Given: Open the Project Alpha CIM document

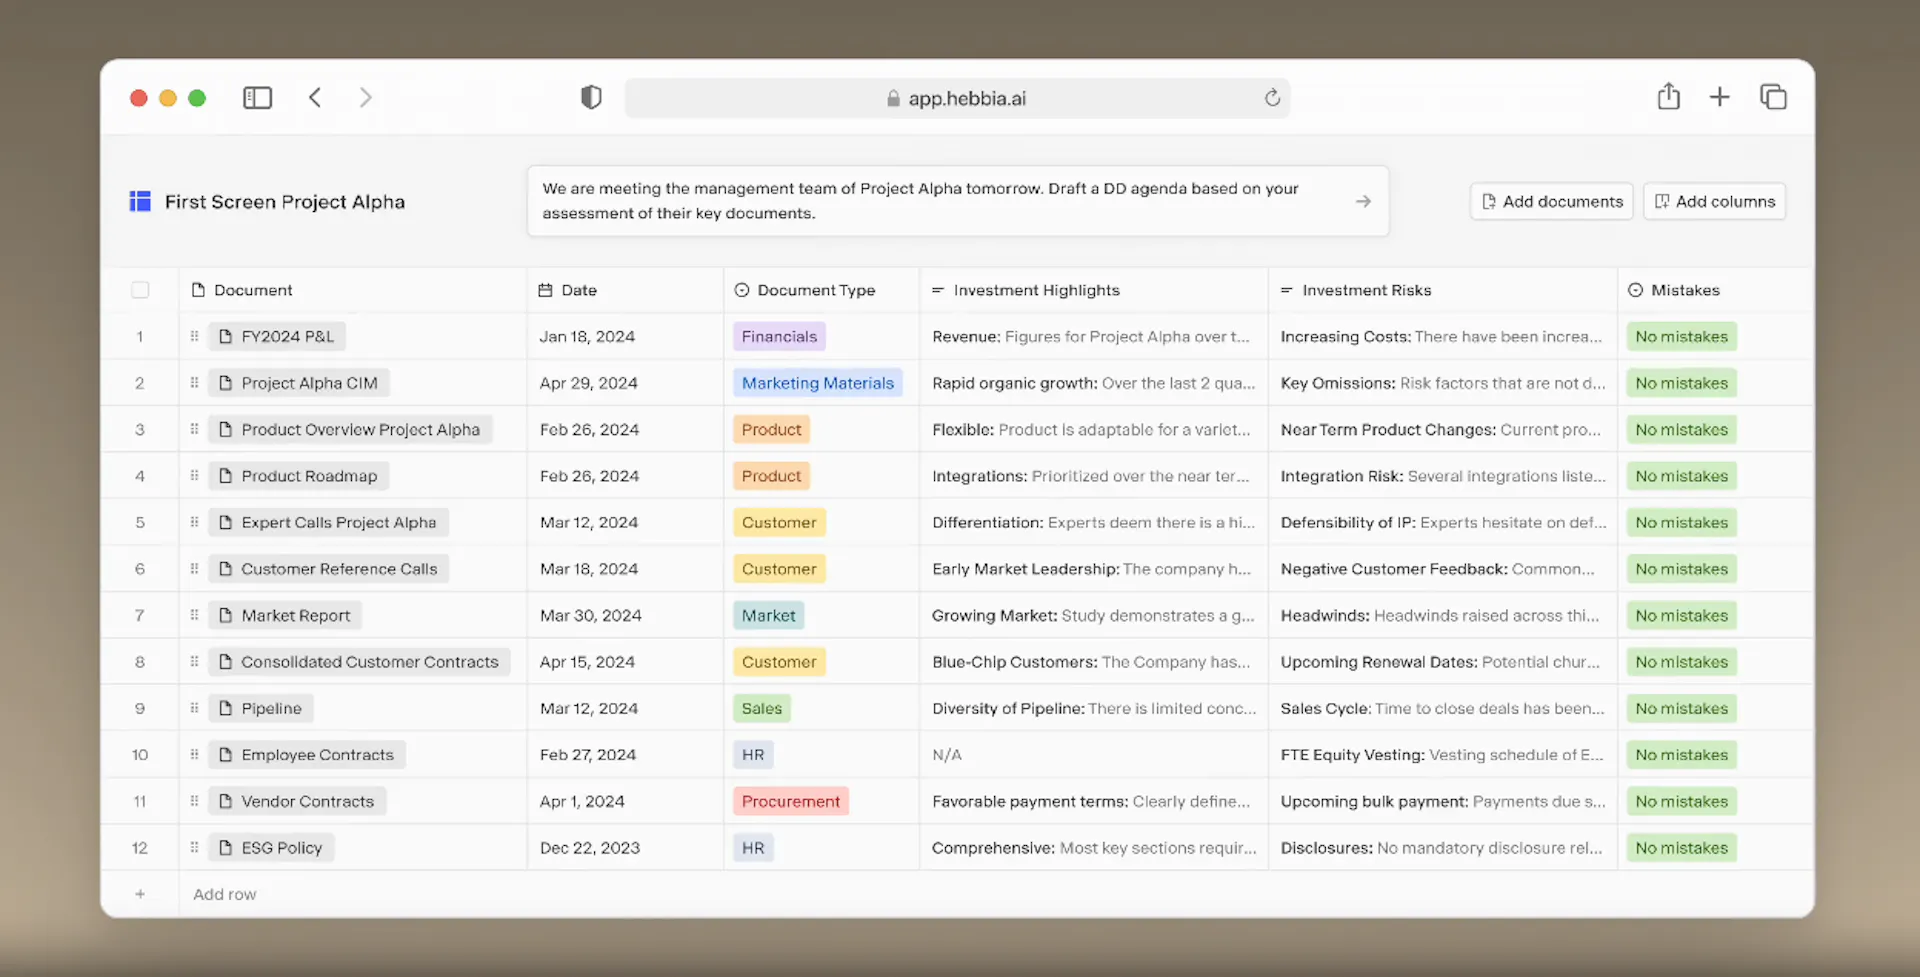Looking at the screenshot, I should point(299,383).
